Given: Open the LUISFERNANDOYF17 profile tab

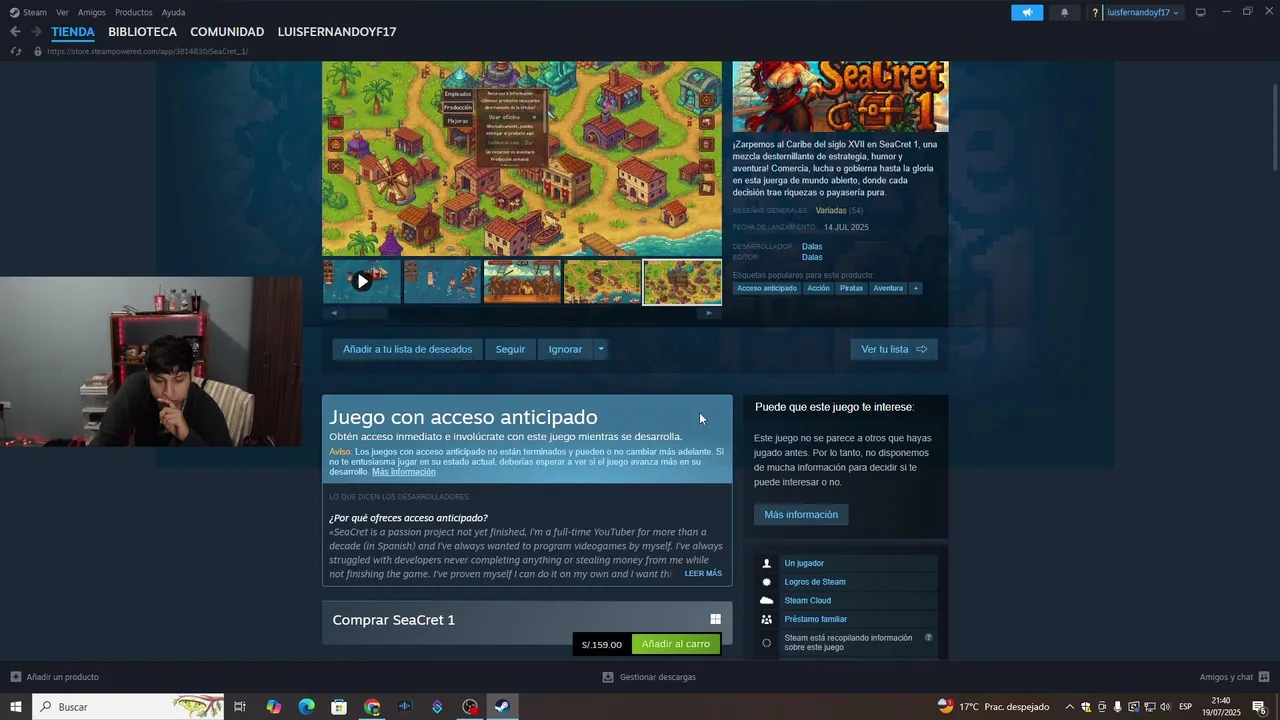Looking at the screenshot, I should pyautogui.click(x=337, y=32).
